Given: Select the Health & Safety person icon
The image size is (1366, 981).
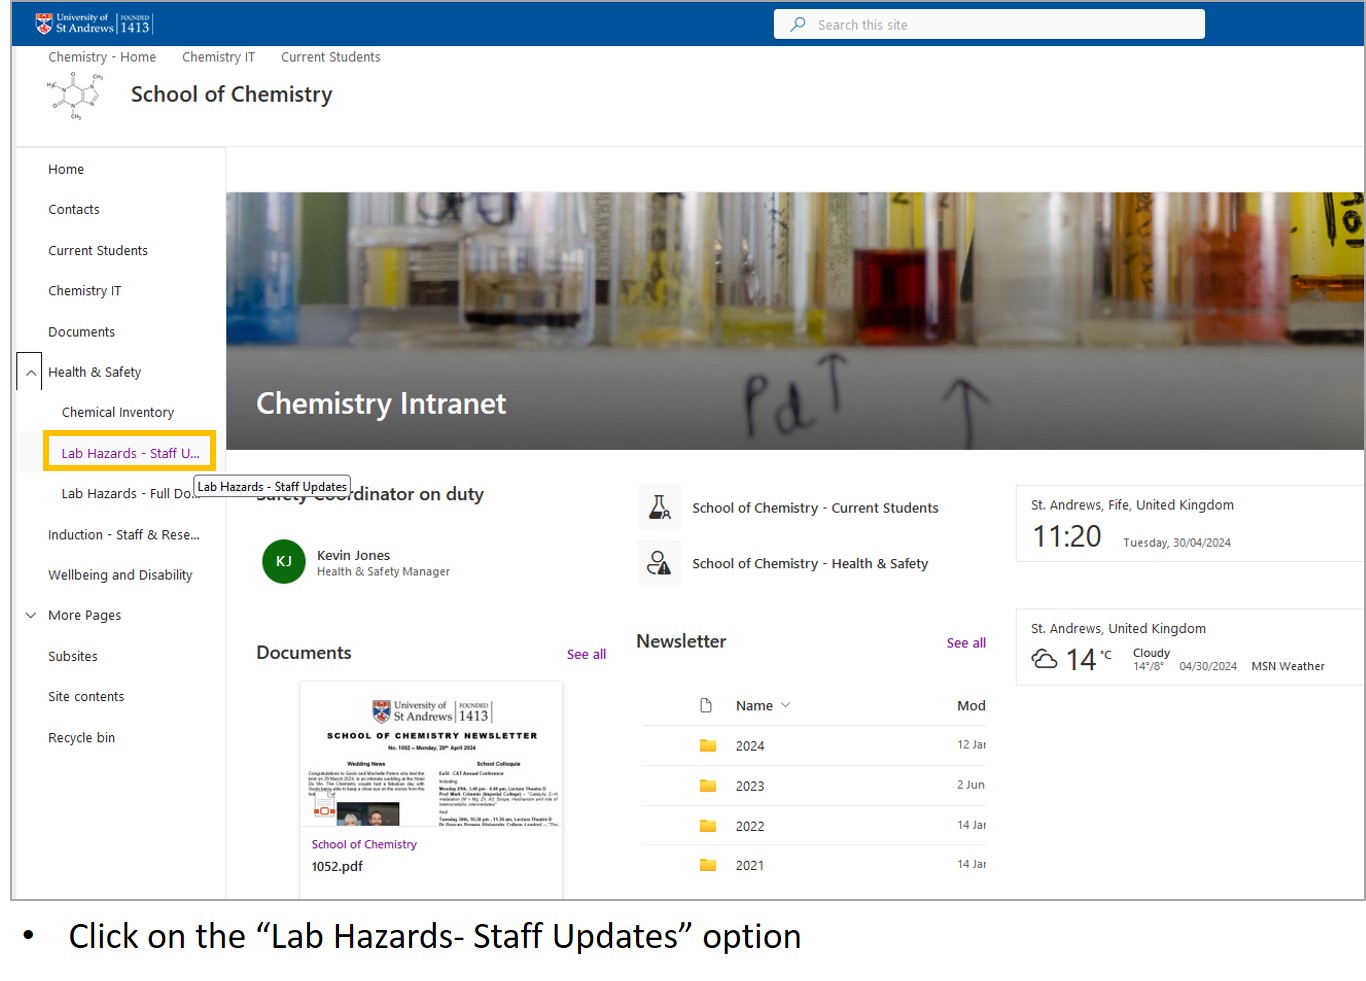Looking at the screenshot, I should pyautogui.click(x=659, y=563).
